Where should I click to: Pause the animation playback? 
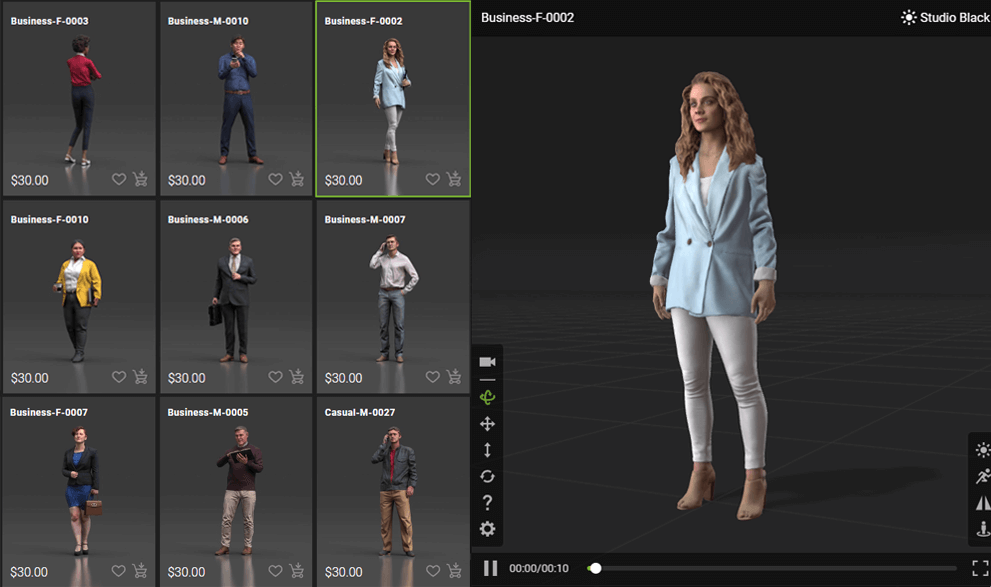coord(490,568)
